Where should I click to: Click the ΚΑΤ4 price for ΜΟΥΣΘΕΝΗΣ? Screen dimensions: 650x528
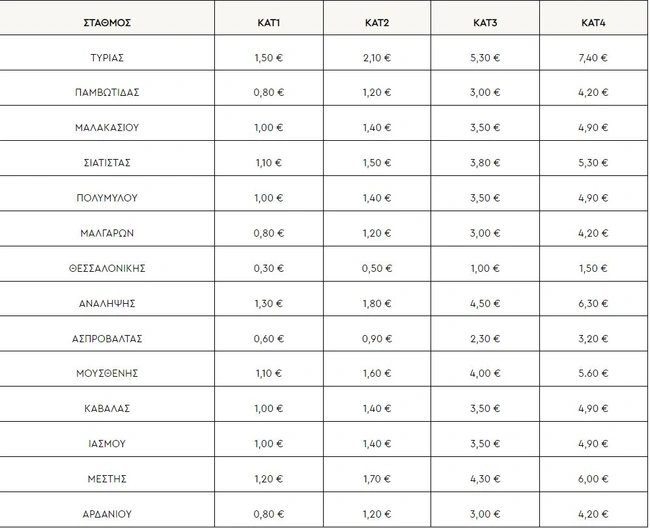pos(594,373)
